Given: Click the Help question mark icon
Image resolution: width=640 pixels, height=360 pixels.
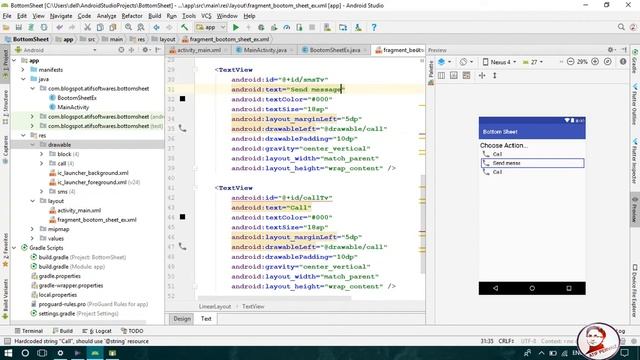Looking at the screenshot, I should coord(374,27).
